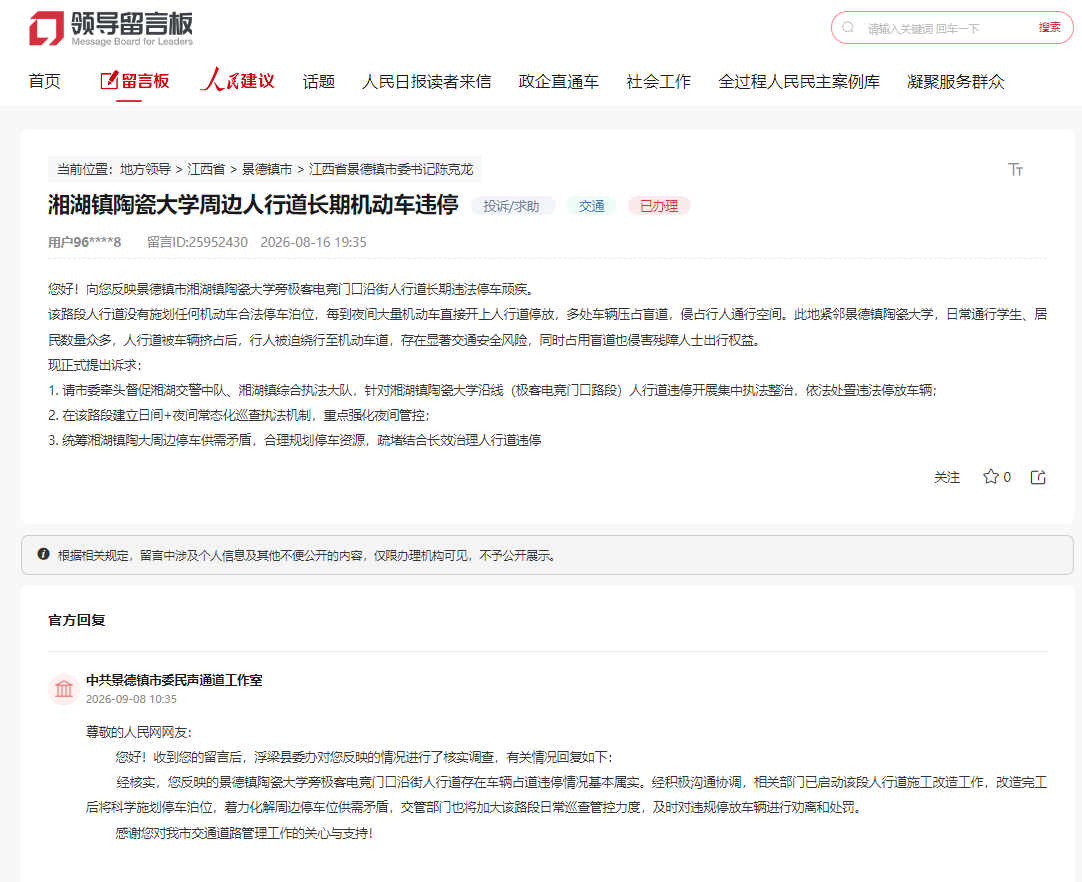Click responder name 中共景德镇市委民声通道工作室
1082x882 pixels.
174,680
